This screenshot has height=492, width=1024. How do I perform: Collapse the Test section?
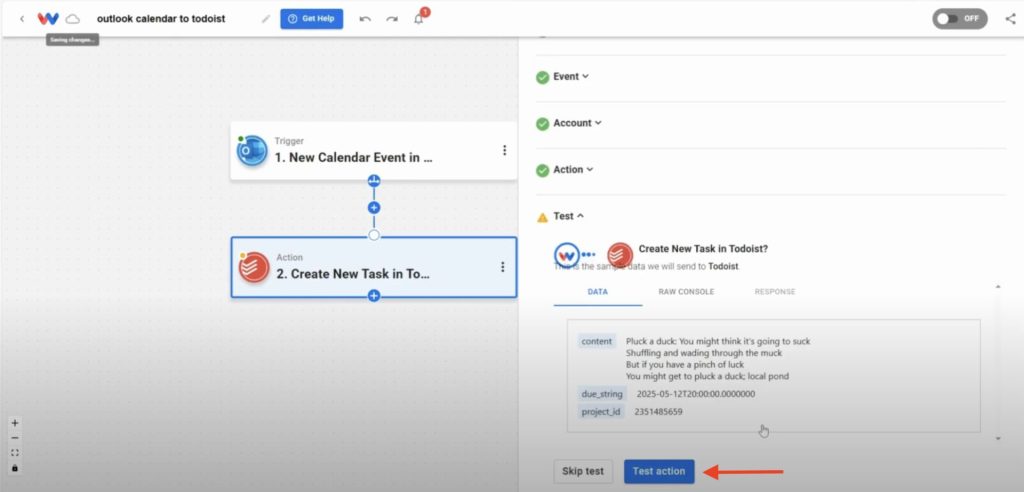pos(569,216)
